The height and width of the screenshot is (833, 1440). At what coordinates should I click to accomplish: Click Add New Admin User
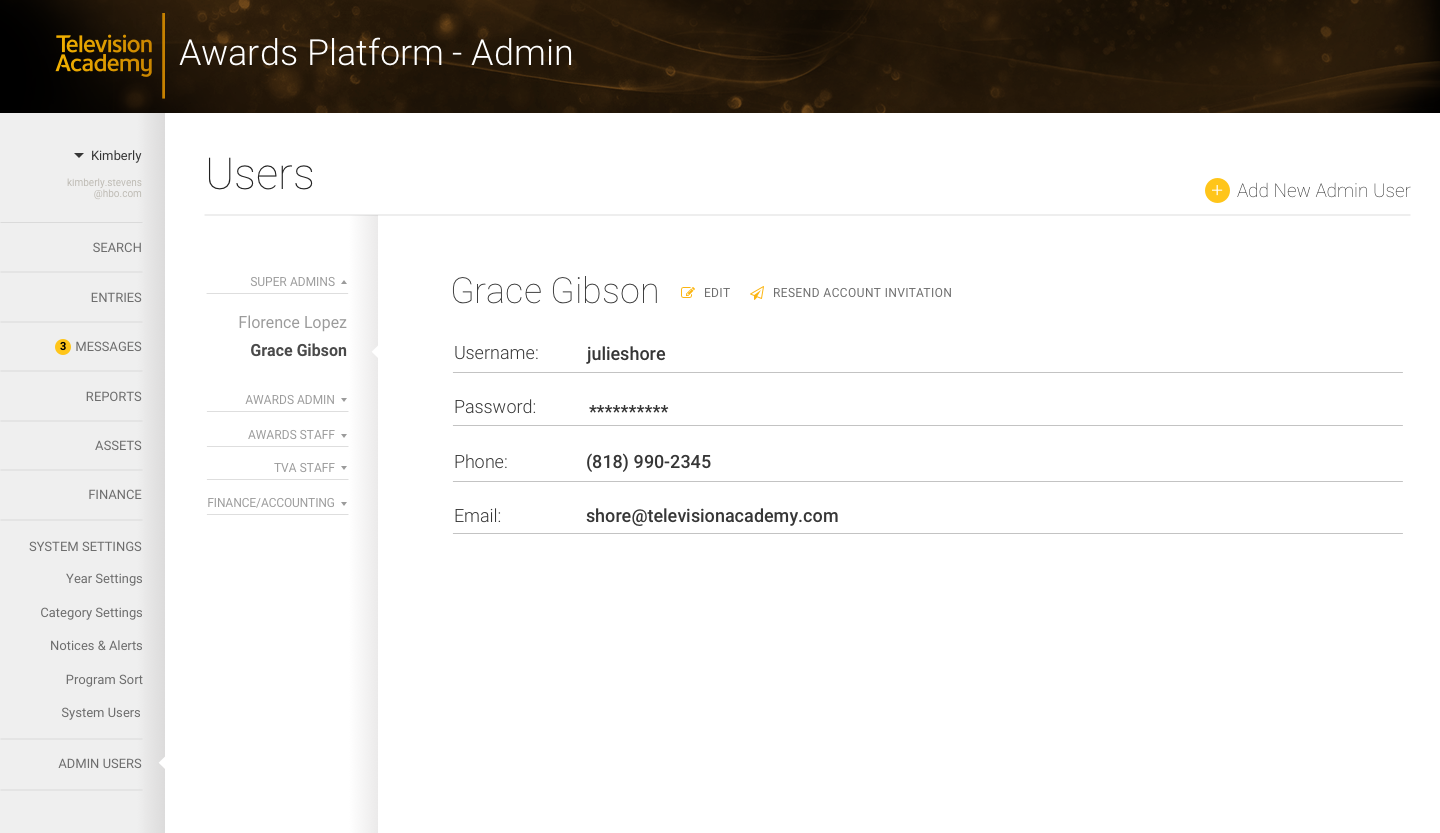pos(1323,191)
